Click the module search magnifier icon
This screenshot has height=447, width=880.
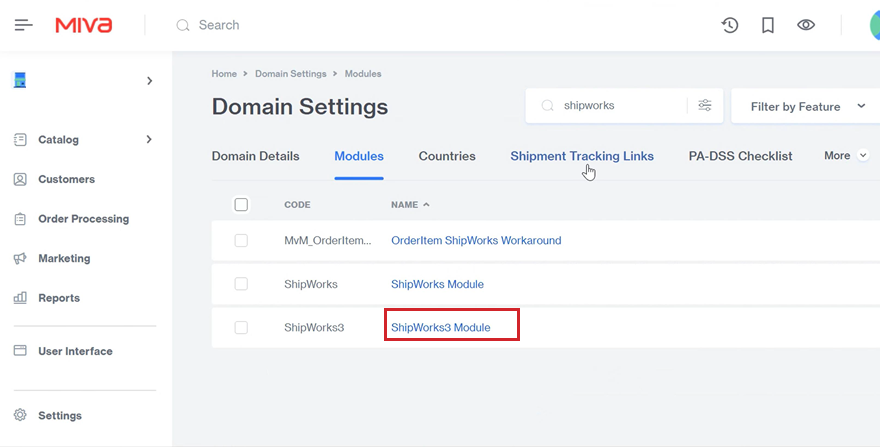coord(547,106)
